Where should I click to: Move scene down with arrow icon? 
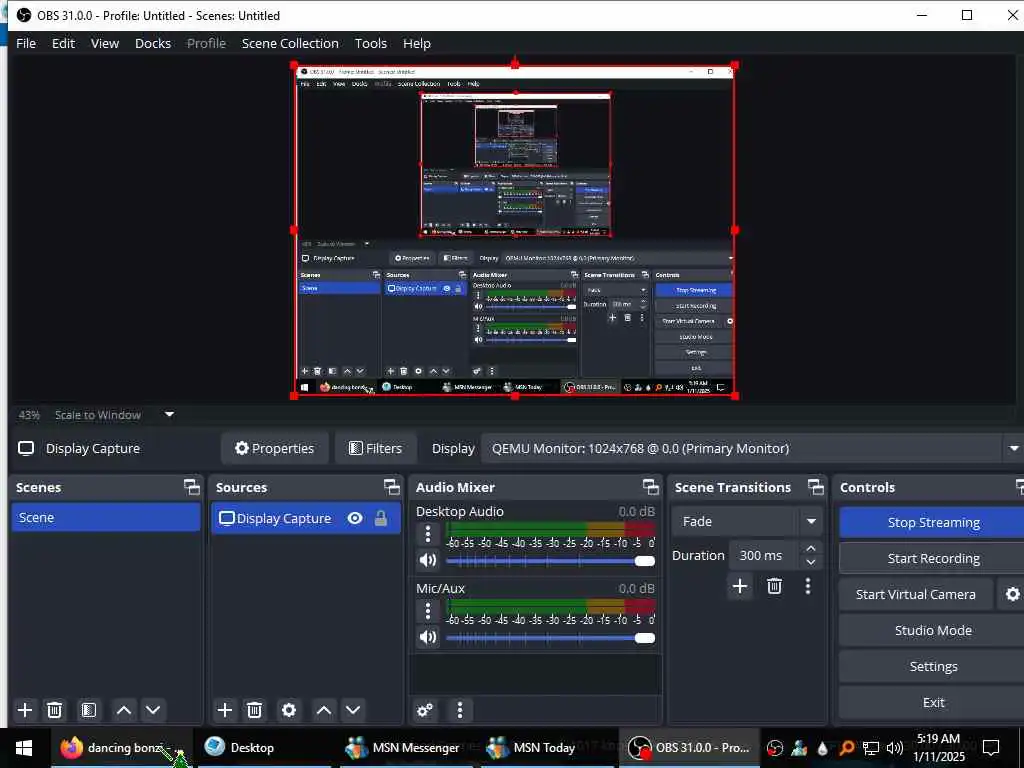click(x=153, y=710)
